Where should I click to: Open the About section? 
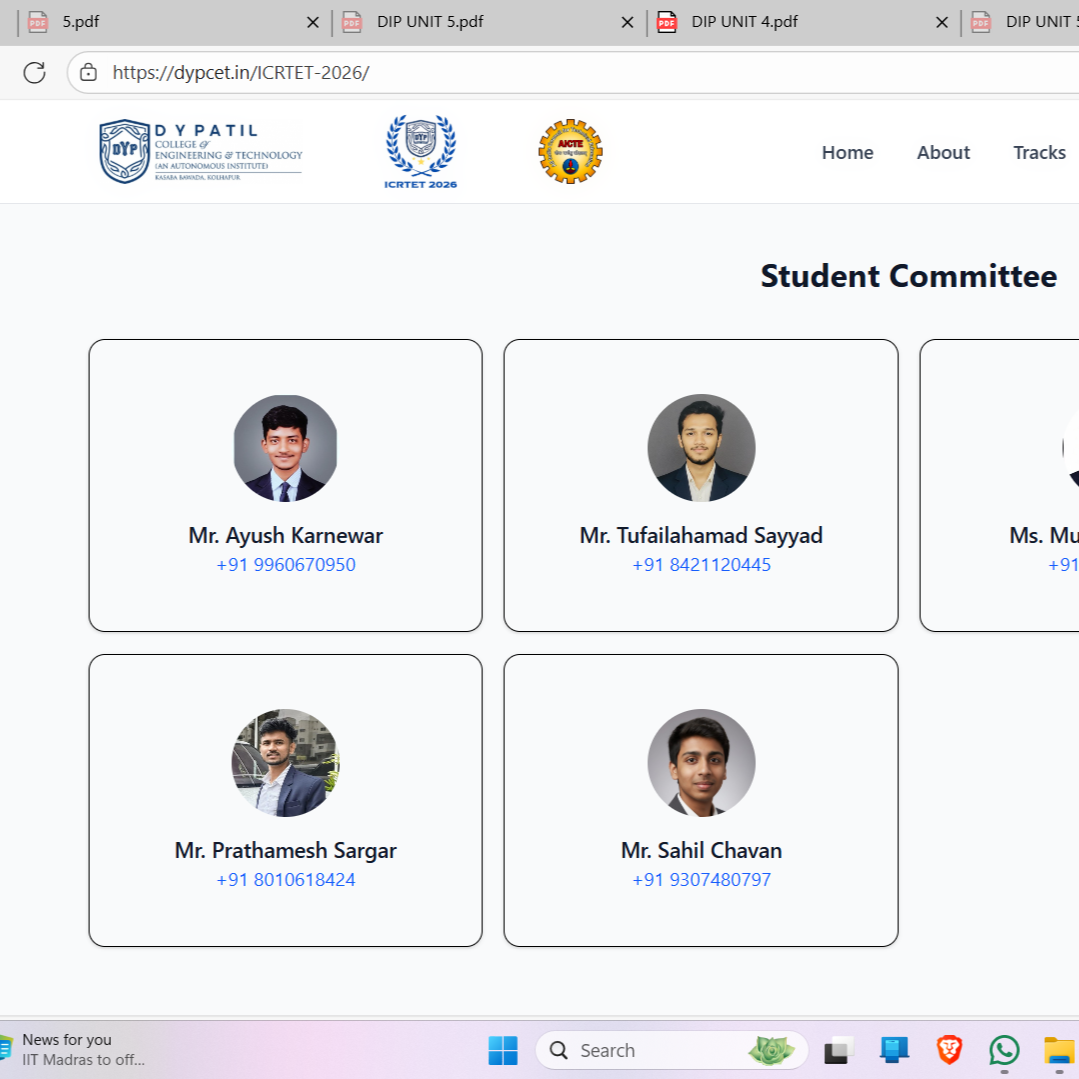point(943,152)
